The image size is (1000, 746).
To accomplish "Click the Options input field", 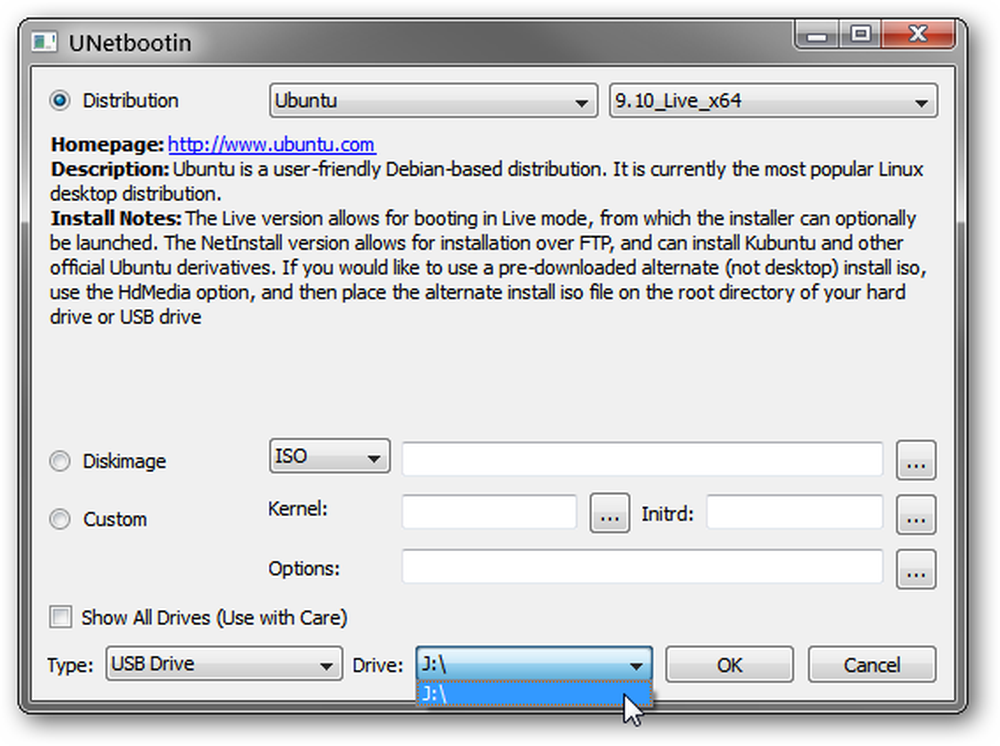I will (642, 567).
